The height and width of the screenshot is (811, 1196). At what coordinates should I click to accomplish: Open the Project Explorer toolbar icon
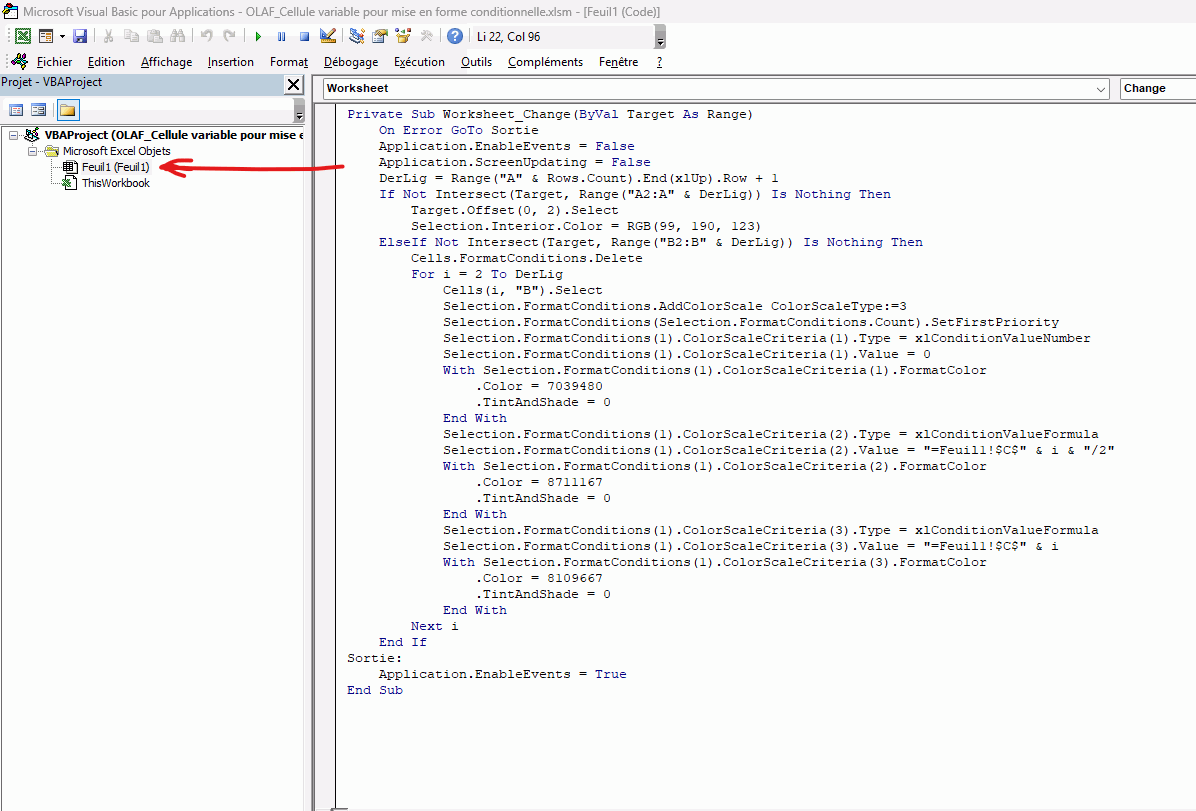coord(357,36)
